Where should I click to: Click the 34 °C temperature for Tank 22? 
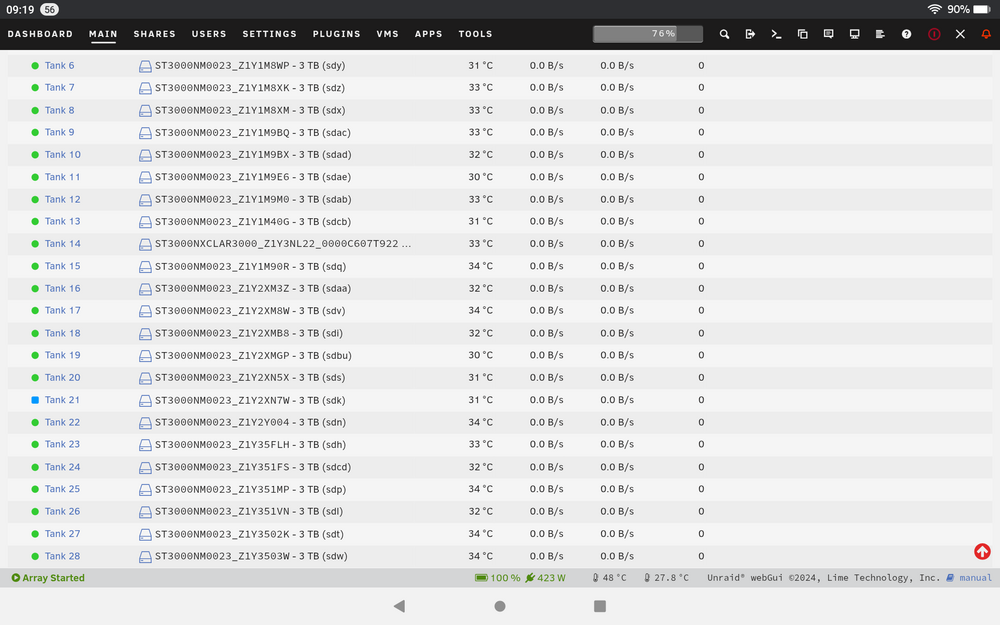point(480,422)
